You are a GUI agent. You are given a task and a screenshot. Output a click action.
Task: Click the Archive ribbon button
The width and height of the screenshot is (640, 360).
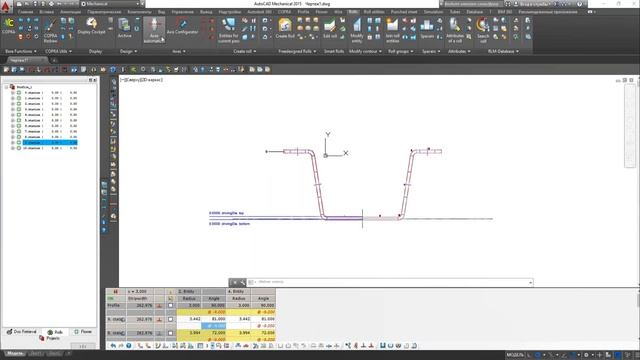[124, 28]
